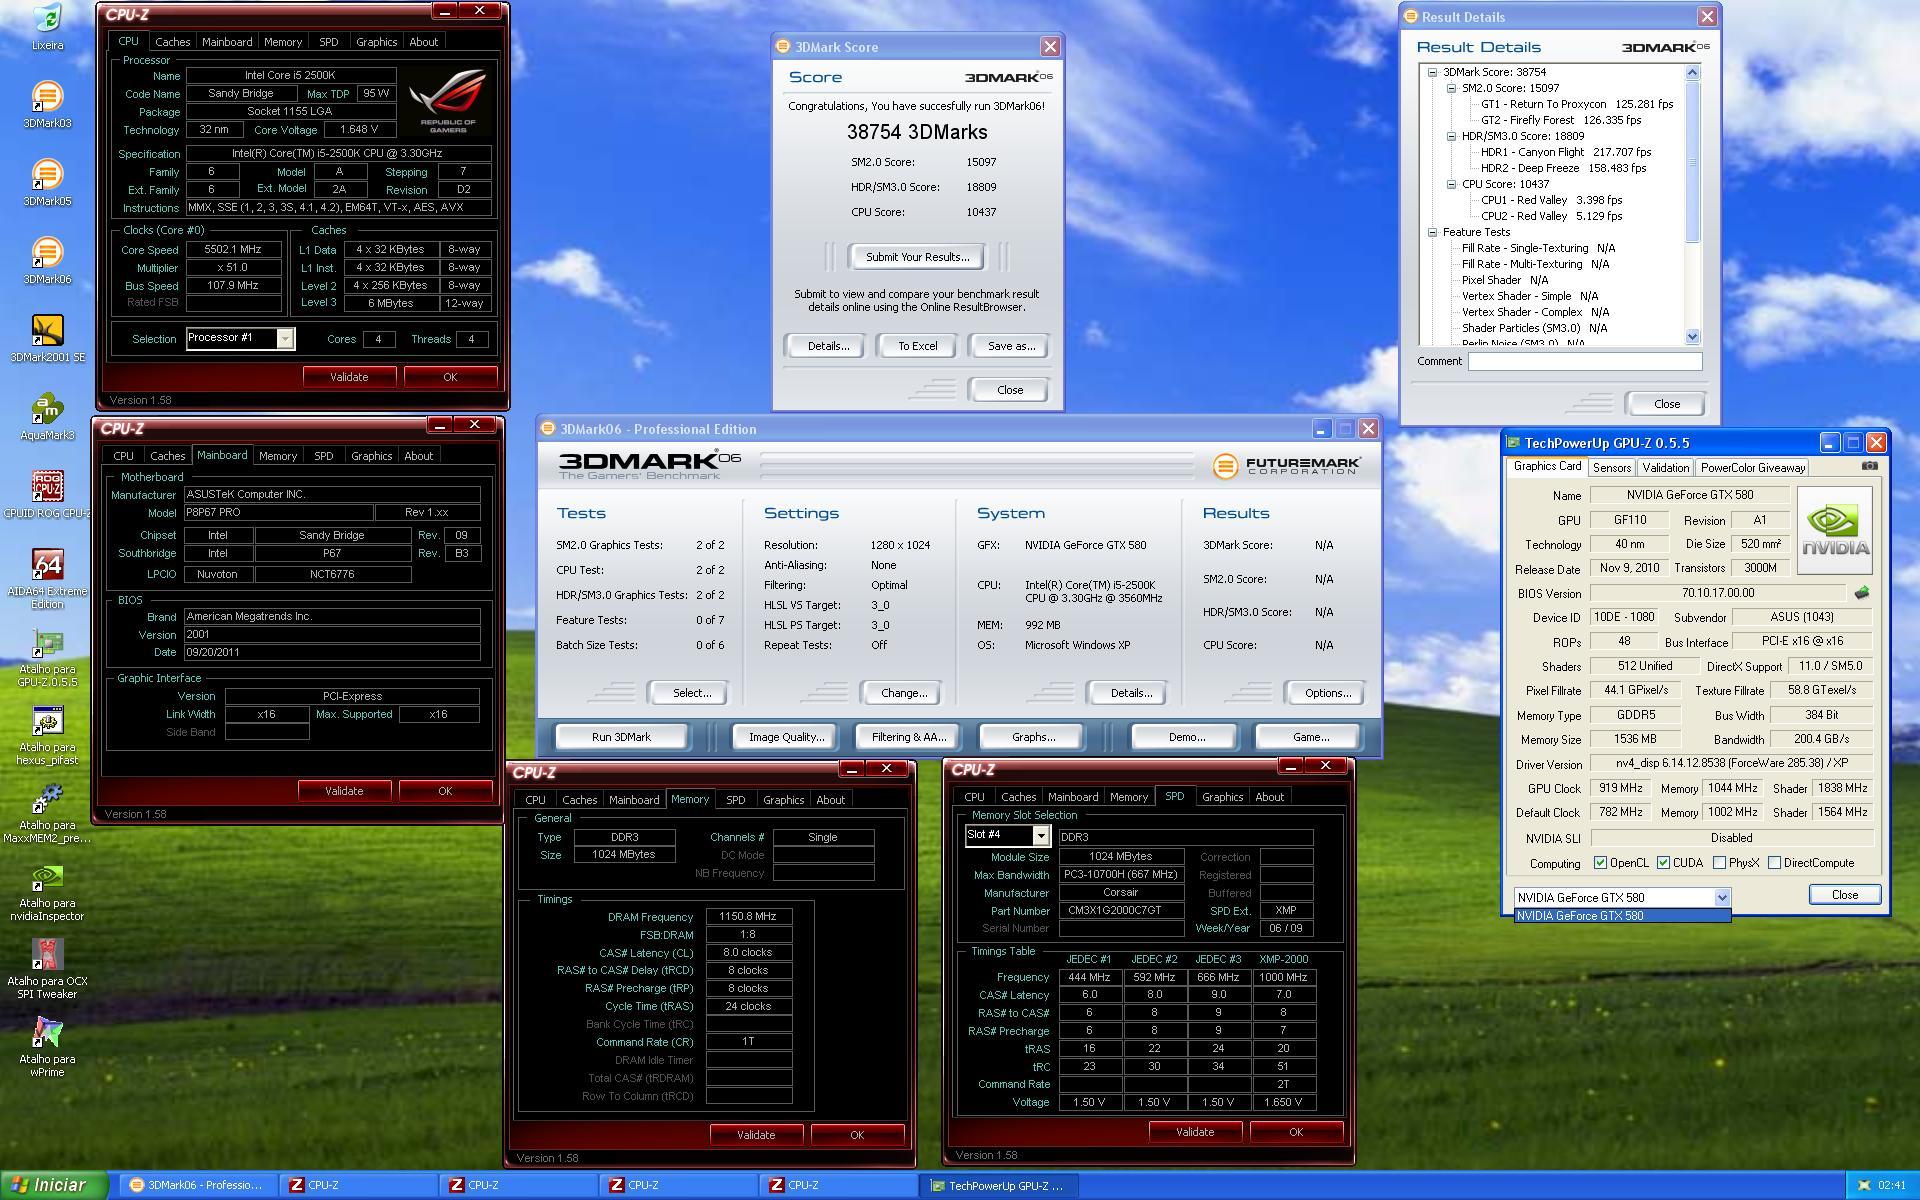The image size is (1920, 1200).
Task: Open the GPU-Z graphics card selector dropdown
Action: tap(1721, 897)
